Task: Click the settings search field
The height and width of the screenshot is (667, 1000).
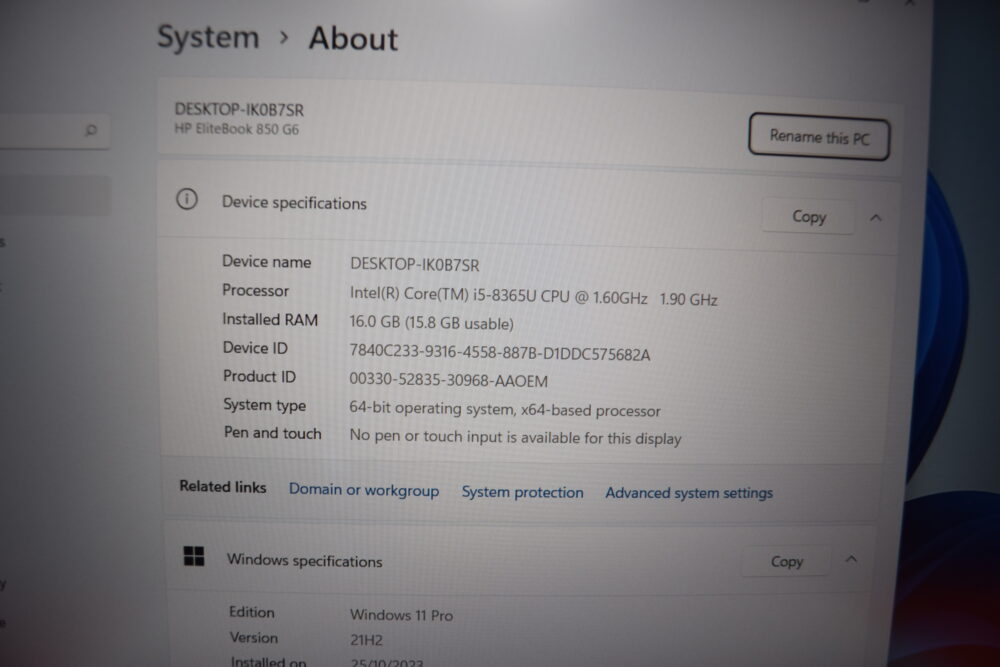Action: [x=54, y=131]
